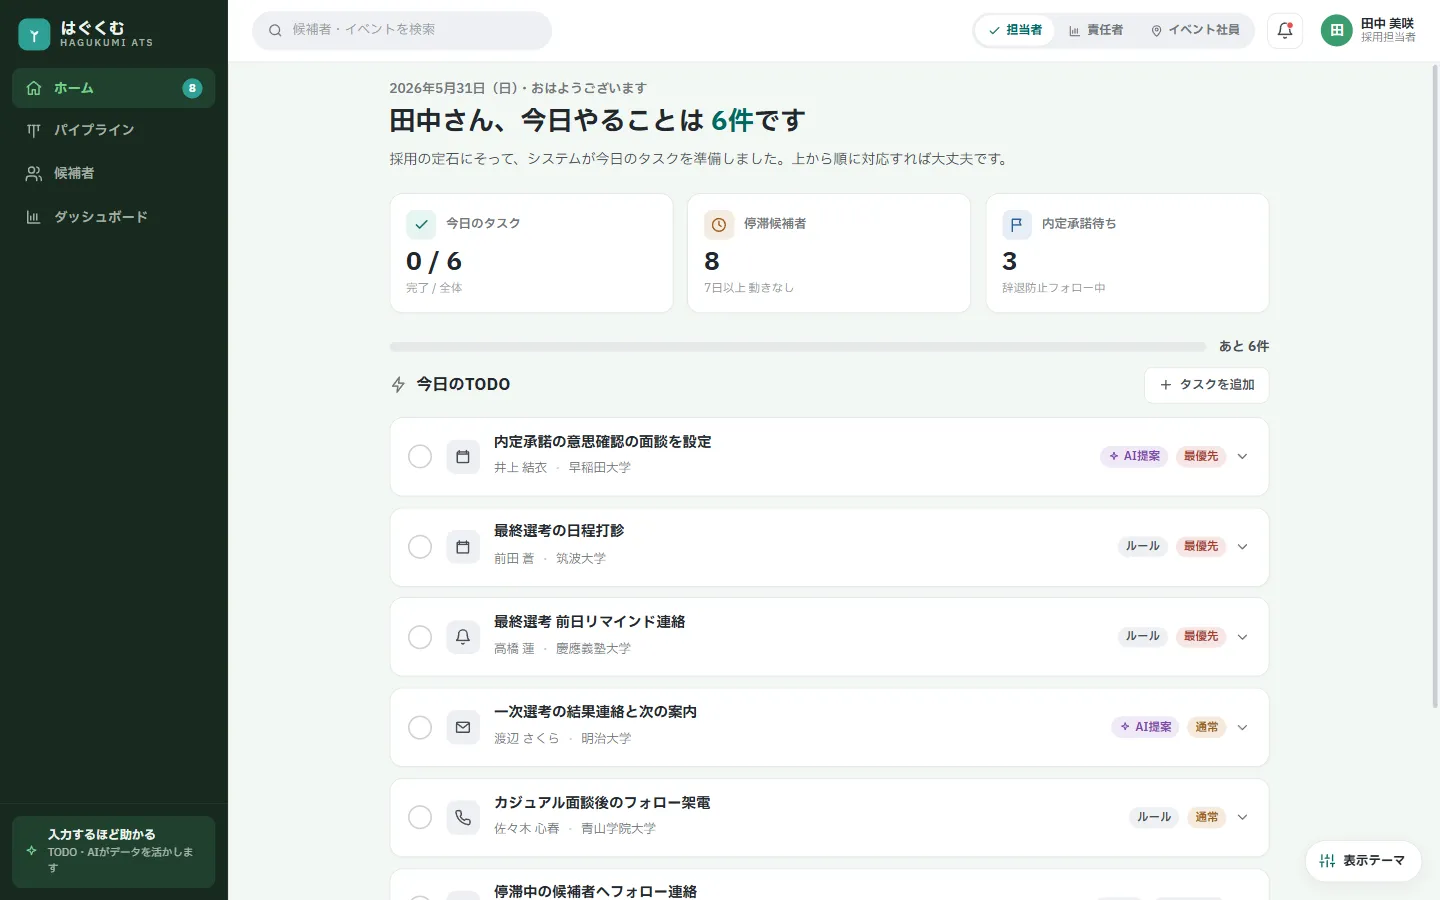Open notifications with the bell icon
This screenshot has height=900, width=1440.
(1285, 30)
